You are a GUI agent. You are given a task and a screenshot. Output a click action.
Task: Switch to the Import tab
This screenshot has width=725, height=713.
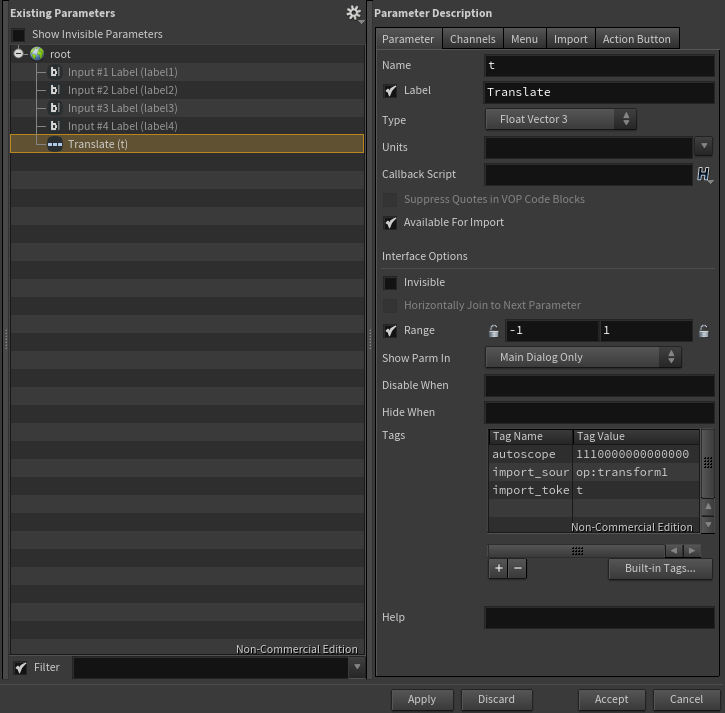[571, 39]
